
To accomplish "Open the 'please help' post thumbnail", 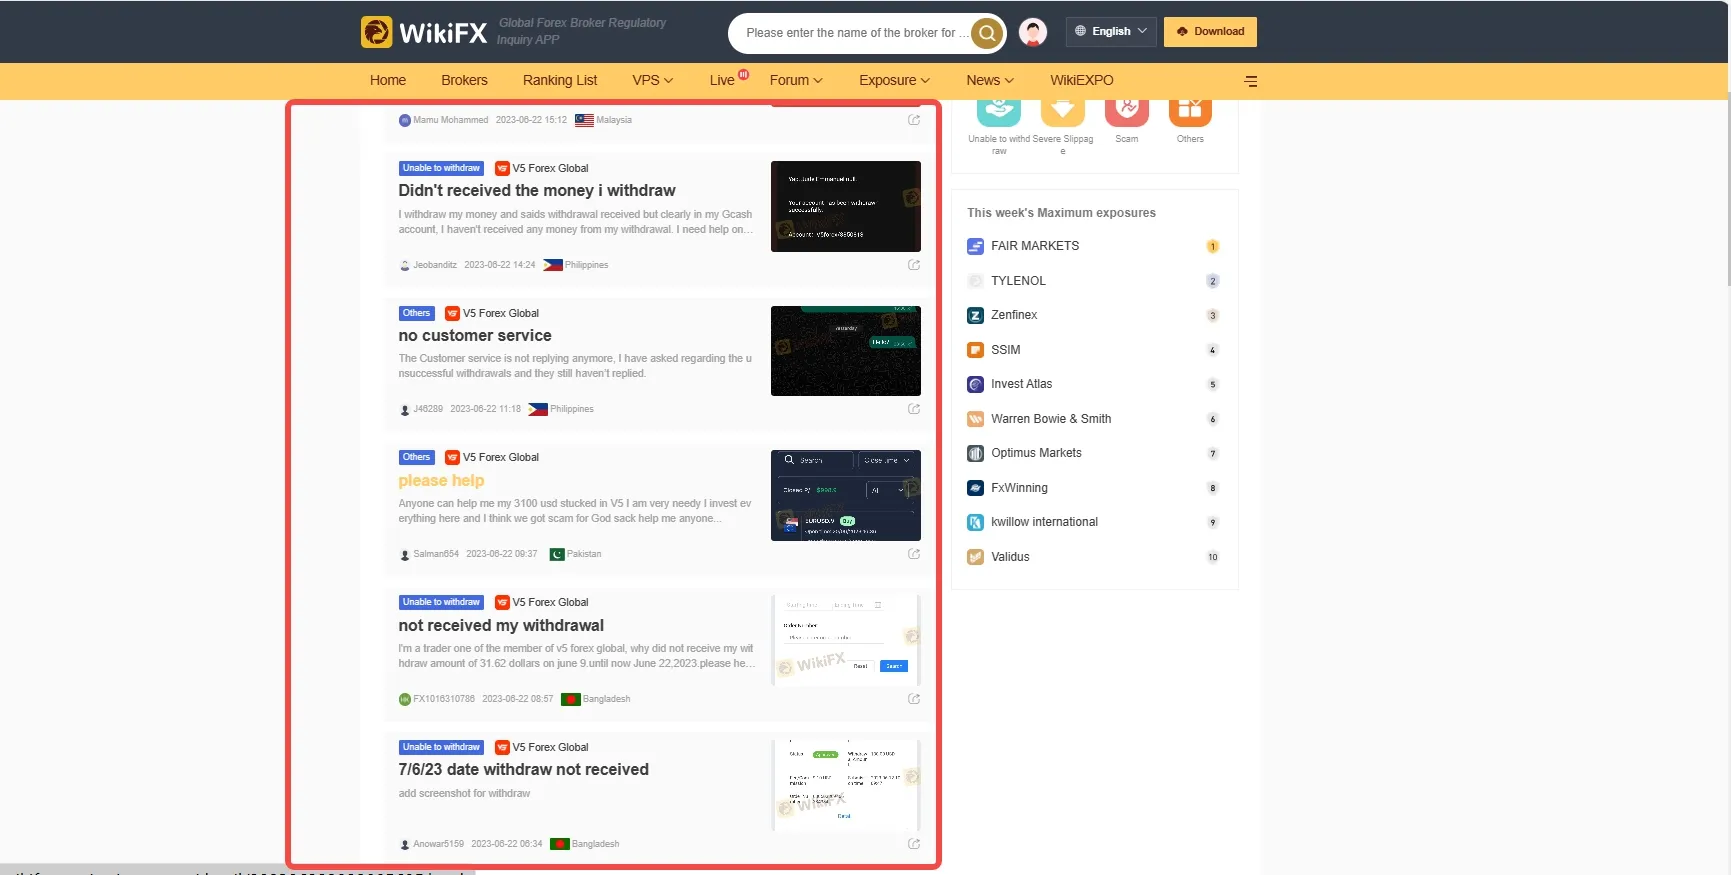I will click(x=846, y=496).
